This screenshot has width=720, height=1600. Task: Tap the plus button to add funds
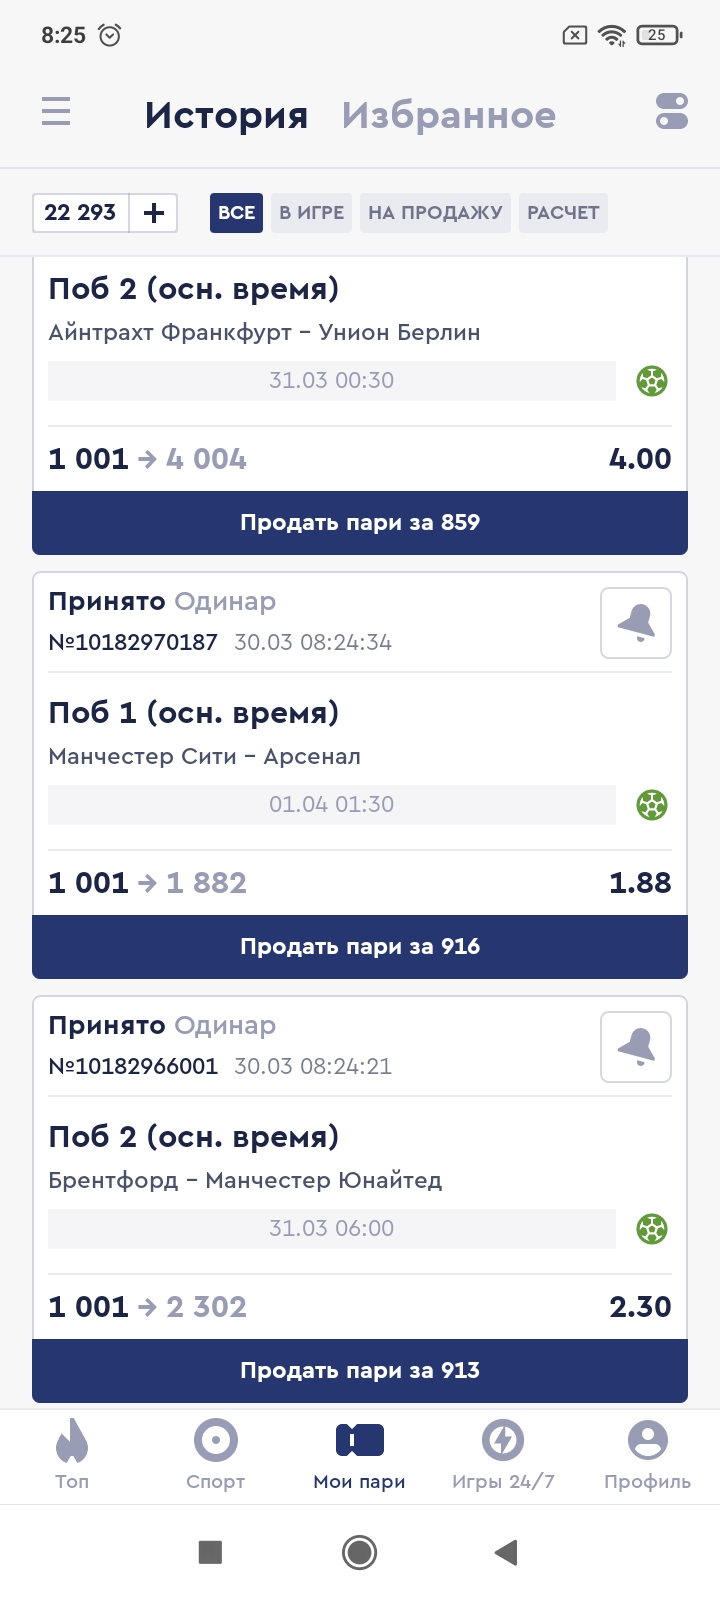(154, 213)
